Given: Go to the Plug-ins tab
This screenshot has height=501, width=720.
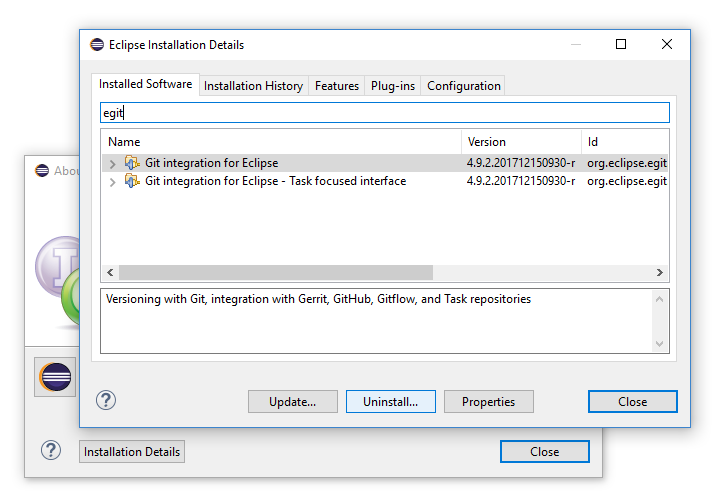Looking at the screenshot, I should [393, 86].
